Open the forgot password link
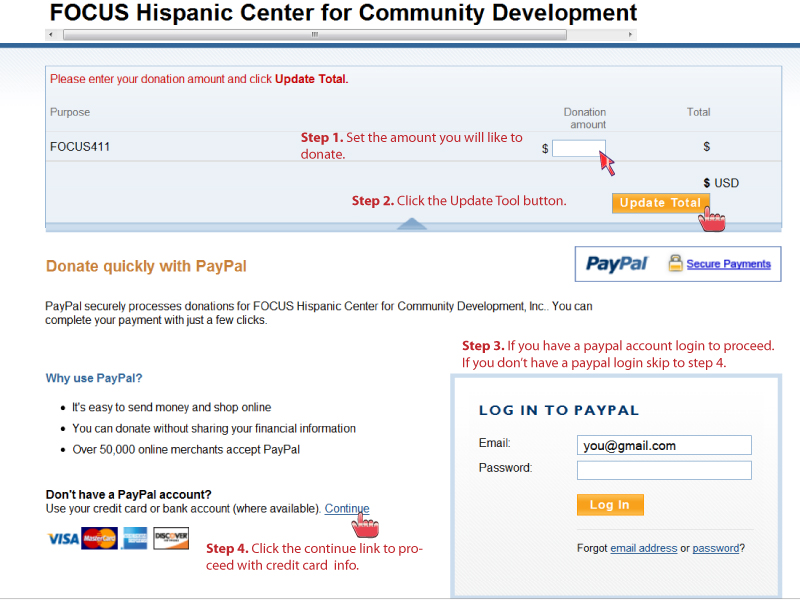800x600 pixels. point(716,548)
